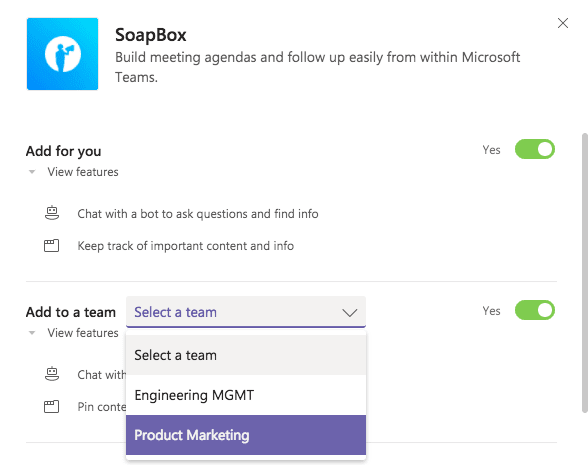Open the Select a team dropdown
The image size is (588, 465).
click(x=246, y=312)
